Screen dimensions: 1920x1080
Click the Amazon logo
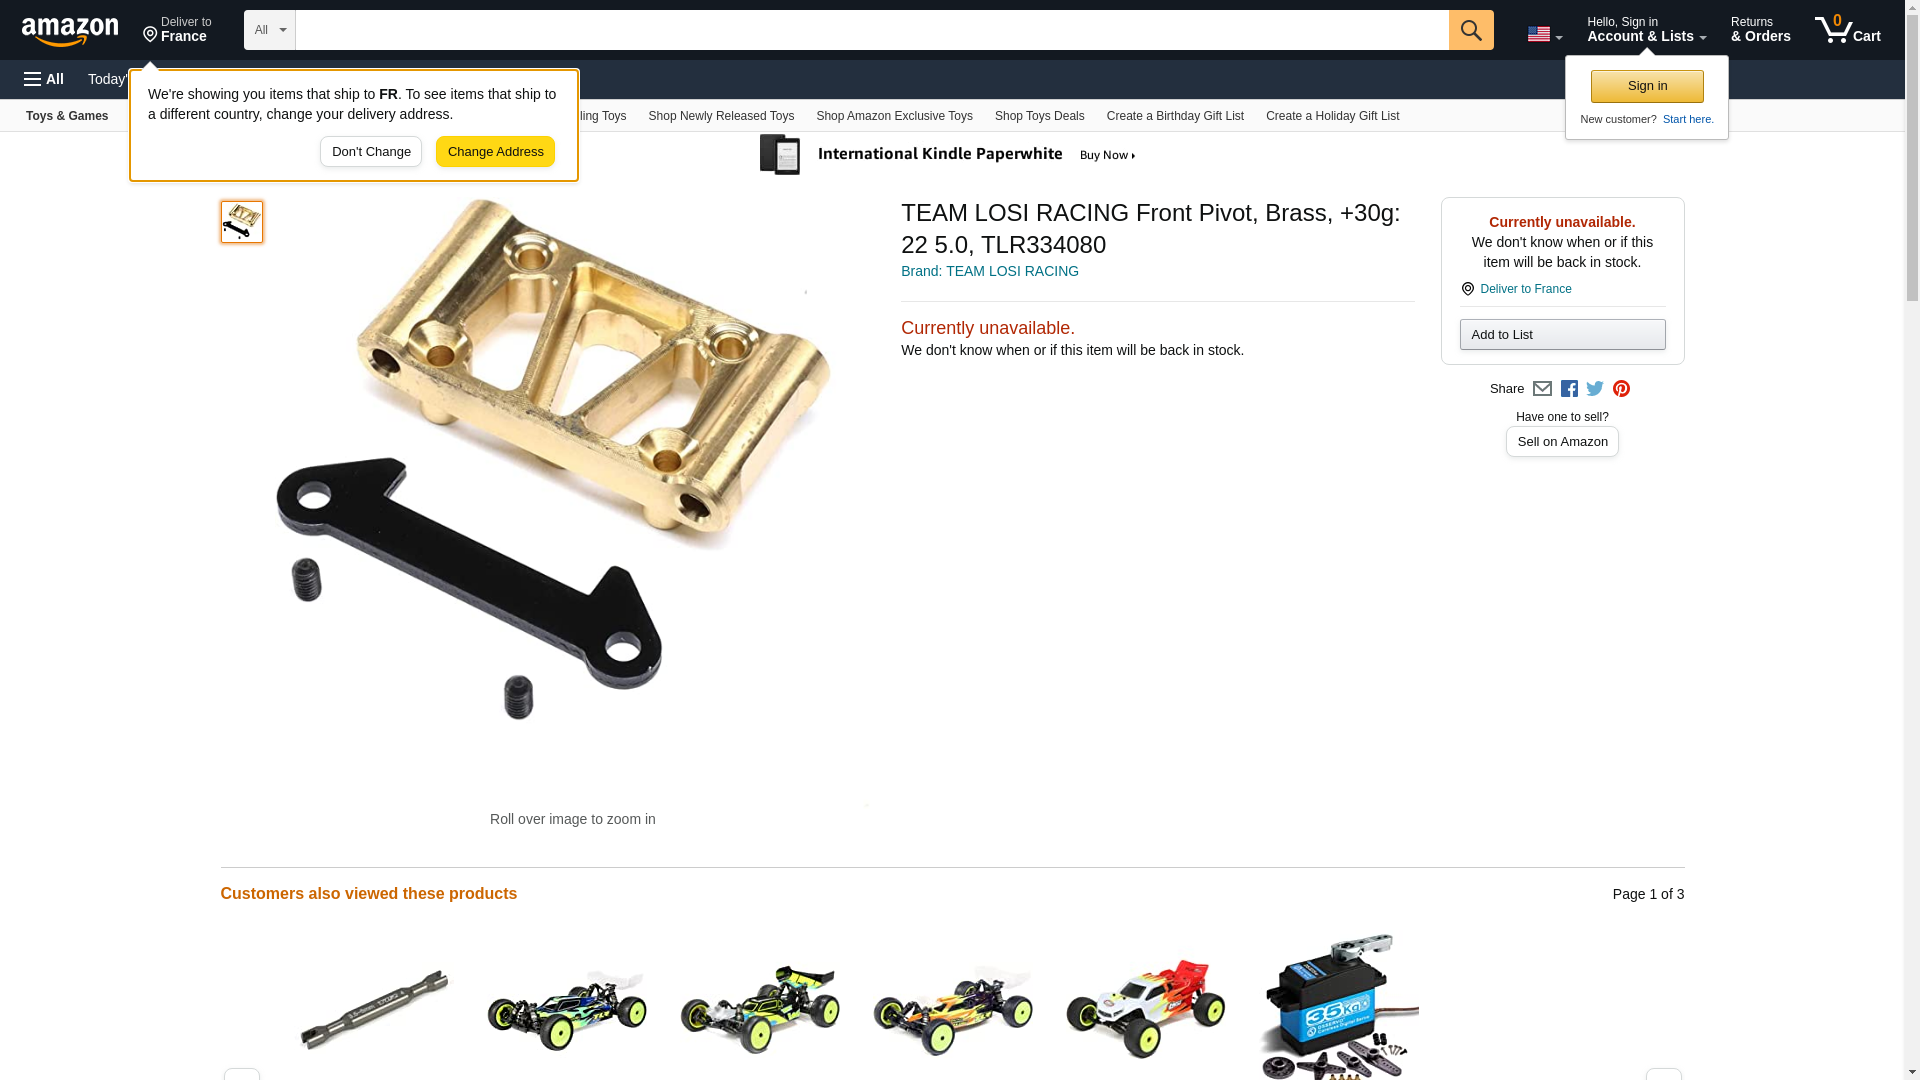tap(70, 31)
